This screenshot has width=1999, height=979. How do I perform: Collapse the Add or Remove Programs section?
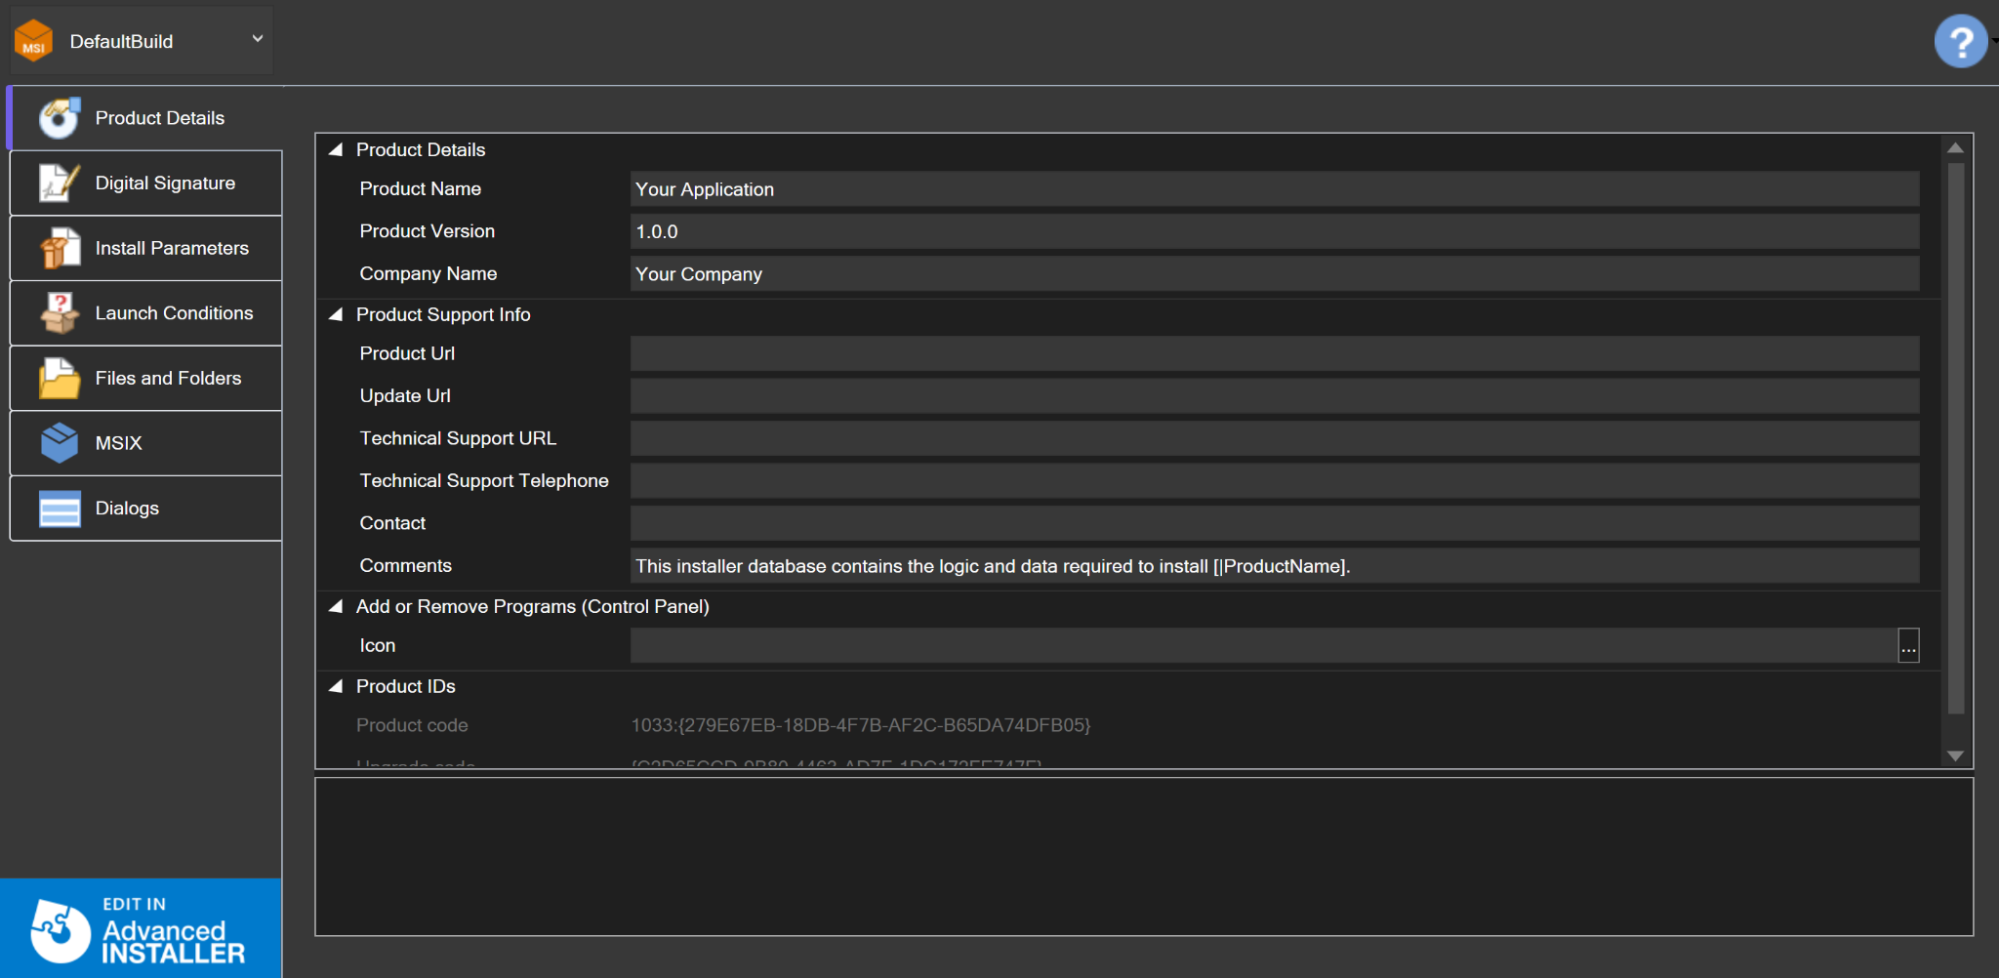[337, 606]
